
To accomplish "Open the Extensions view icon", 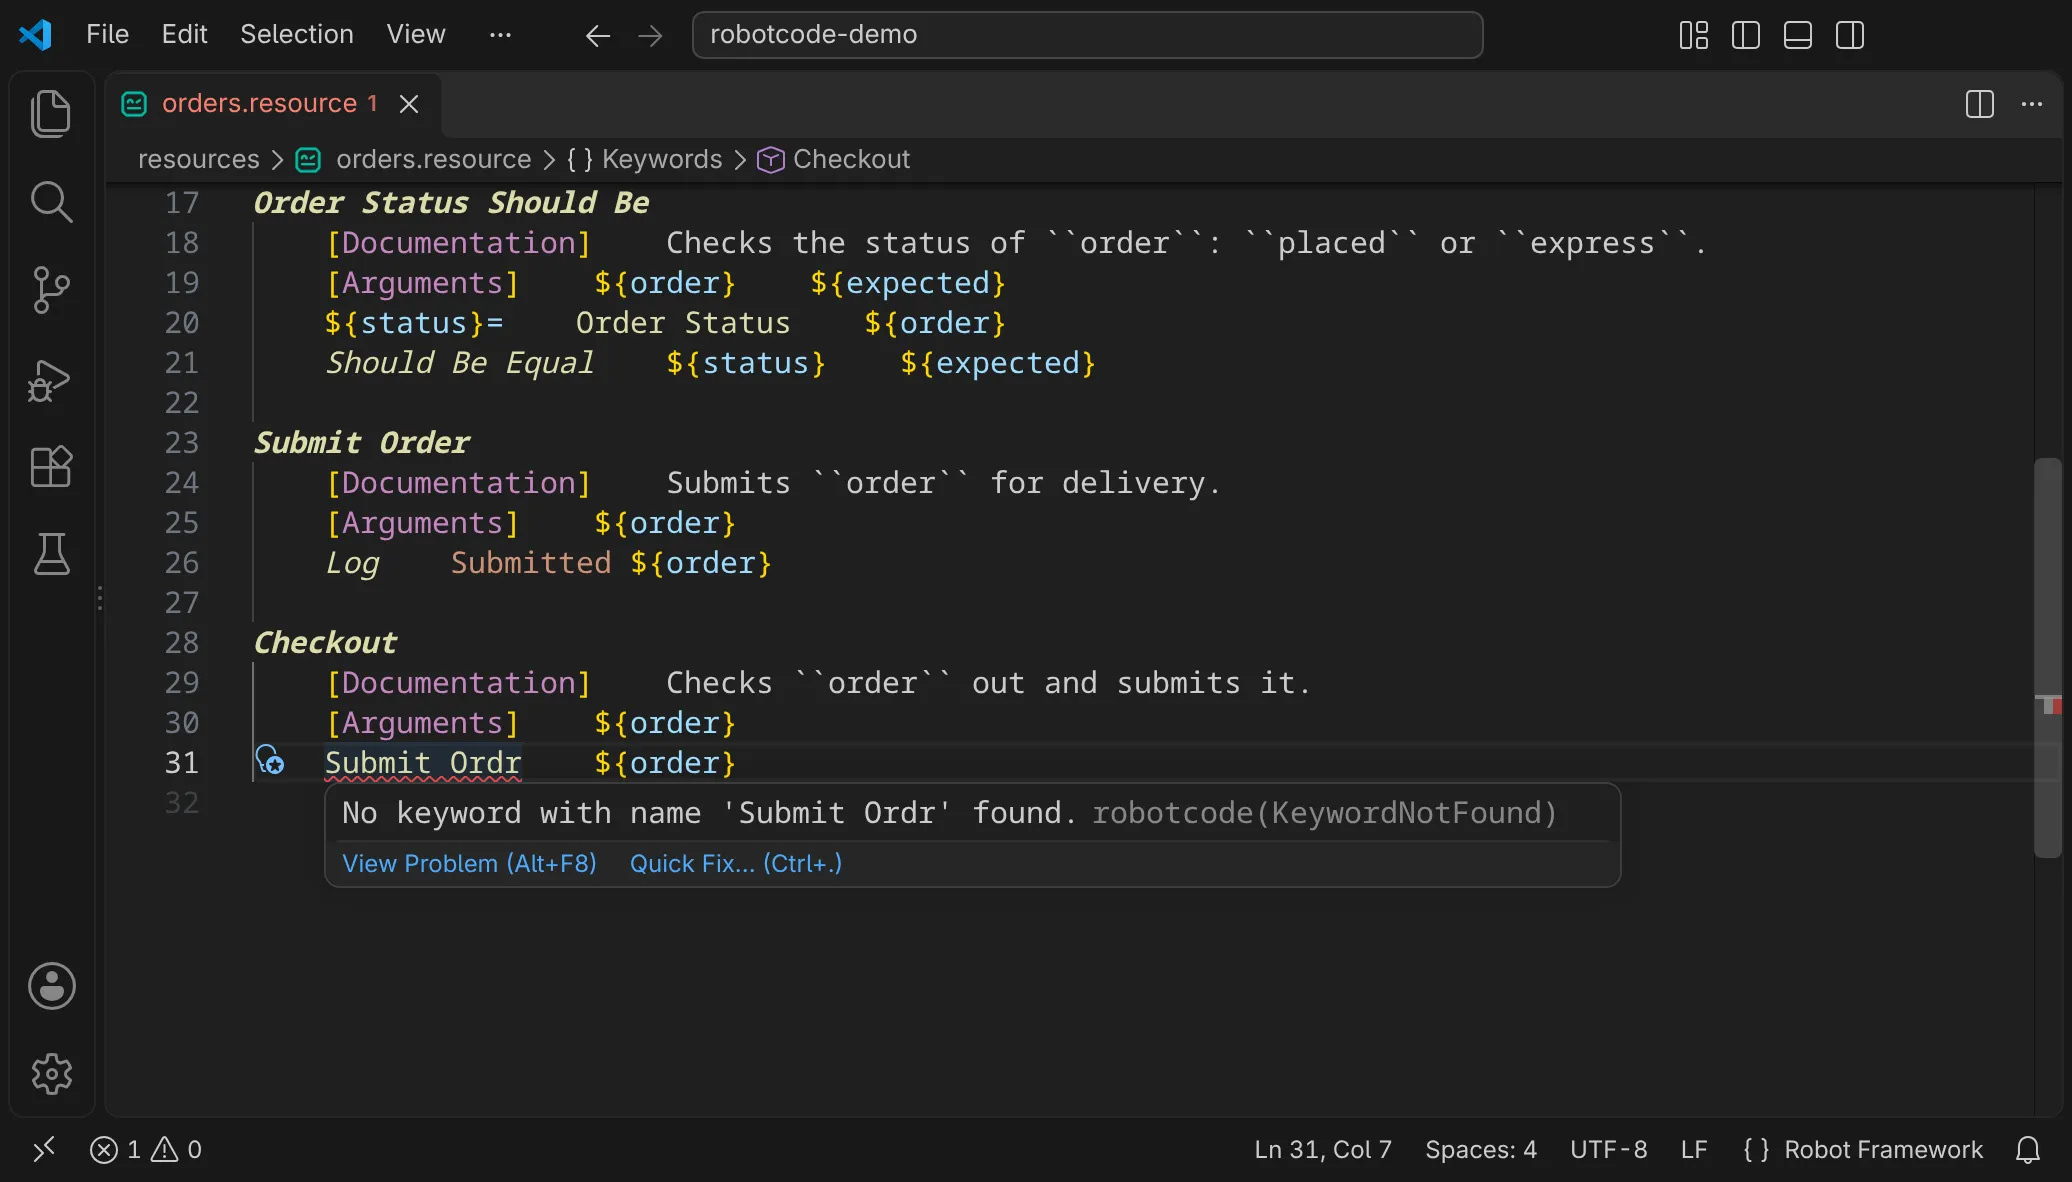I will (51, 467).
